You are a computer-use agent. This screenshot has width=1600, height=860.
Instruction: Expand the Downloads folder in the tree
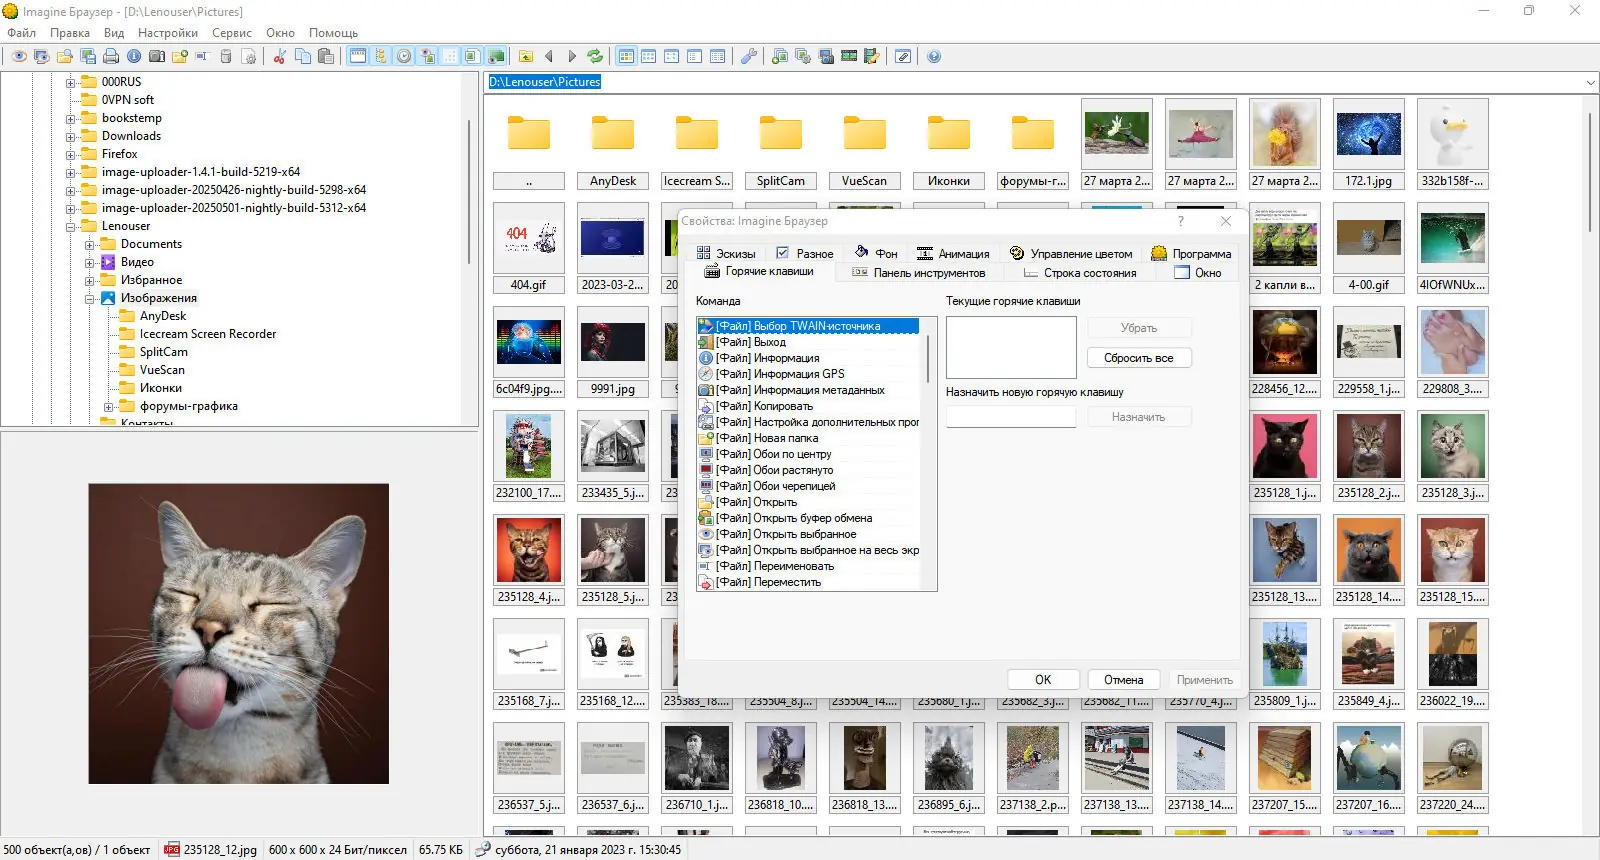click(71, 137)
